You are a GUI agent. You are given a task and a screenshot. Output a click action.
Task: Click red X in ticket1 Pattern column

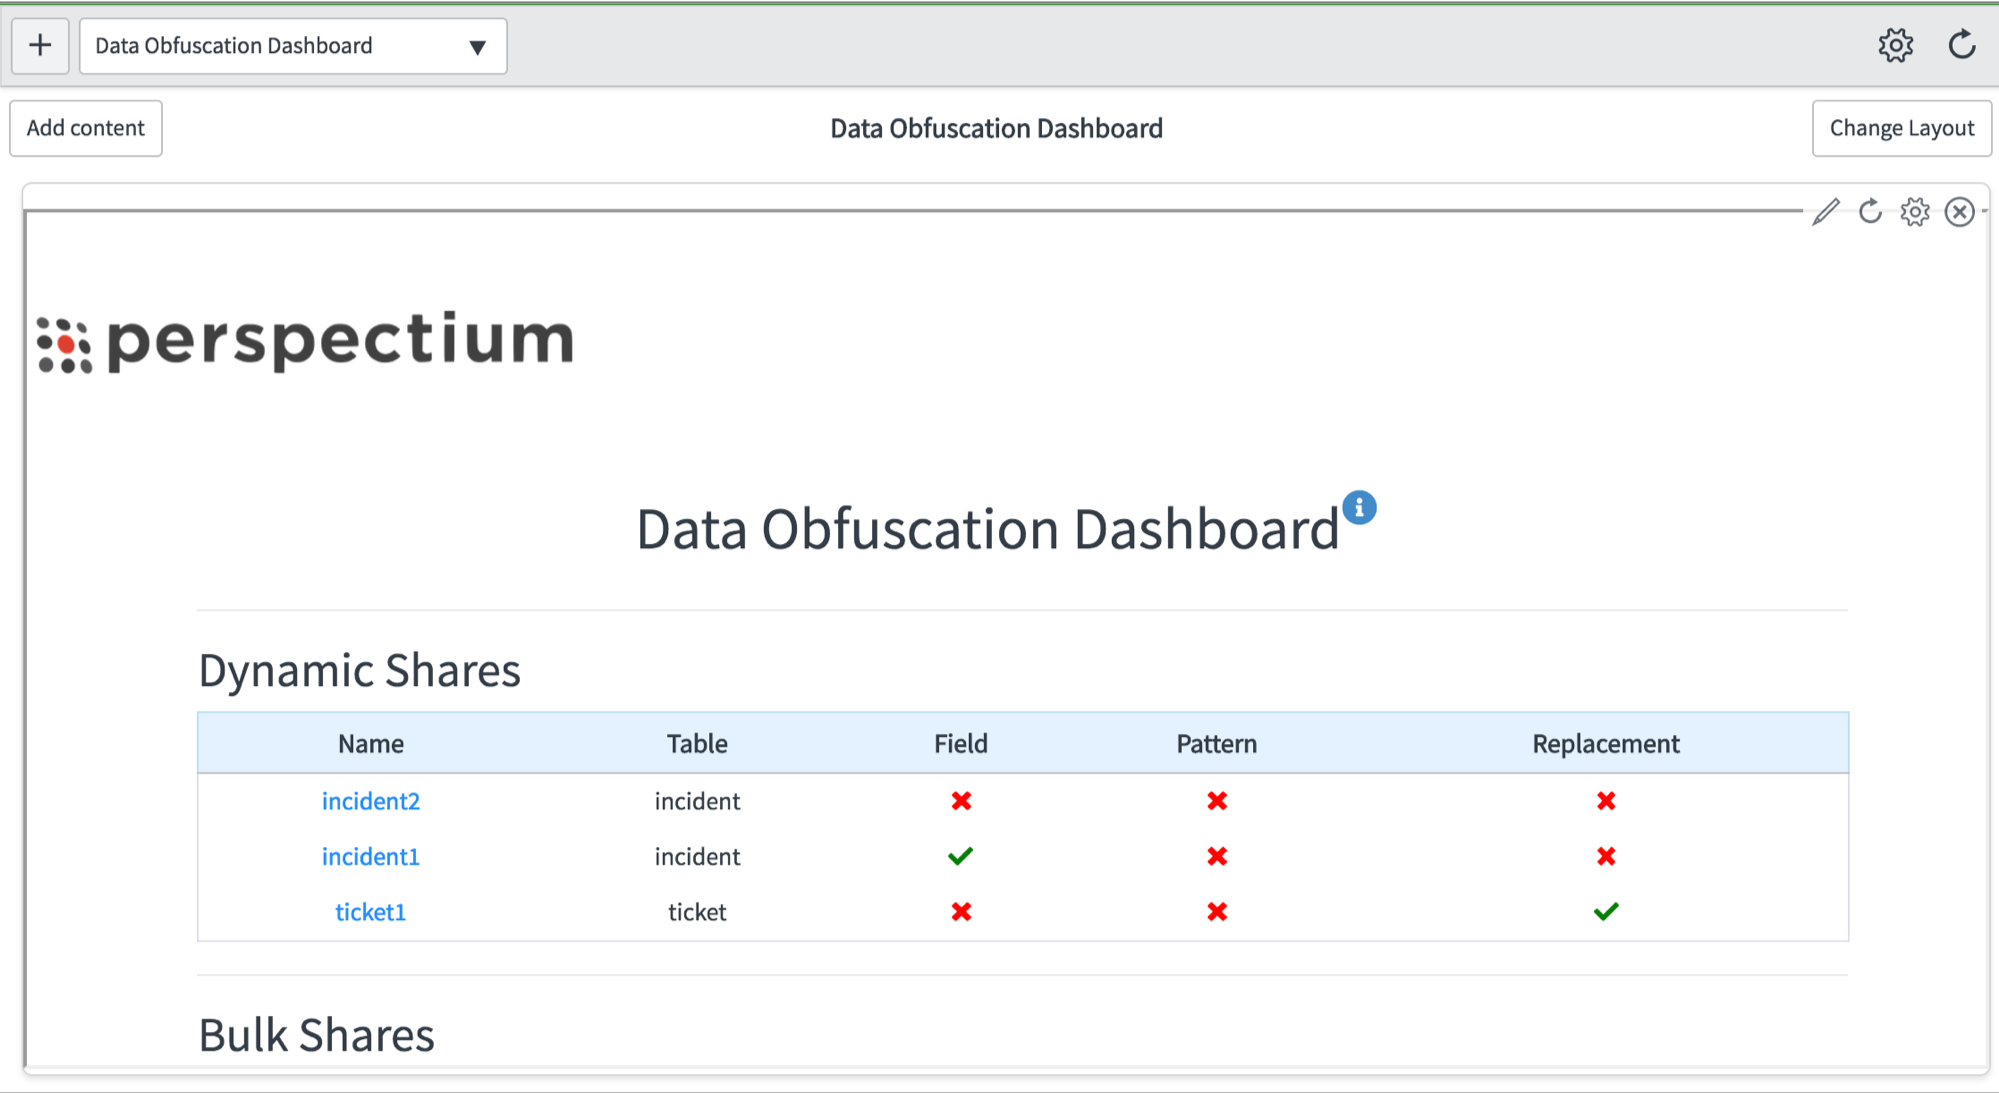click(x=1217, y=912)
